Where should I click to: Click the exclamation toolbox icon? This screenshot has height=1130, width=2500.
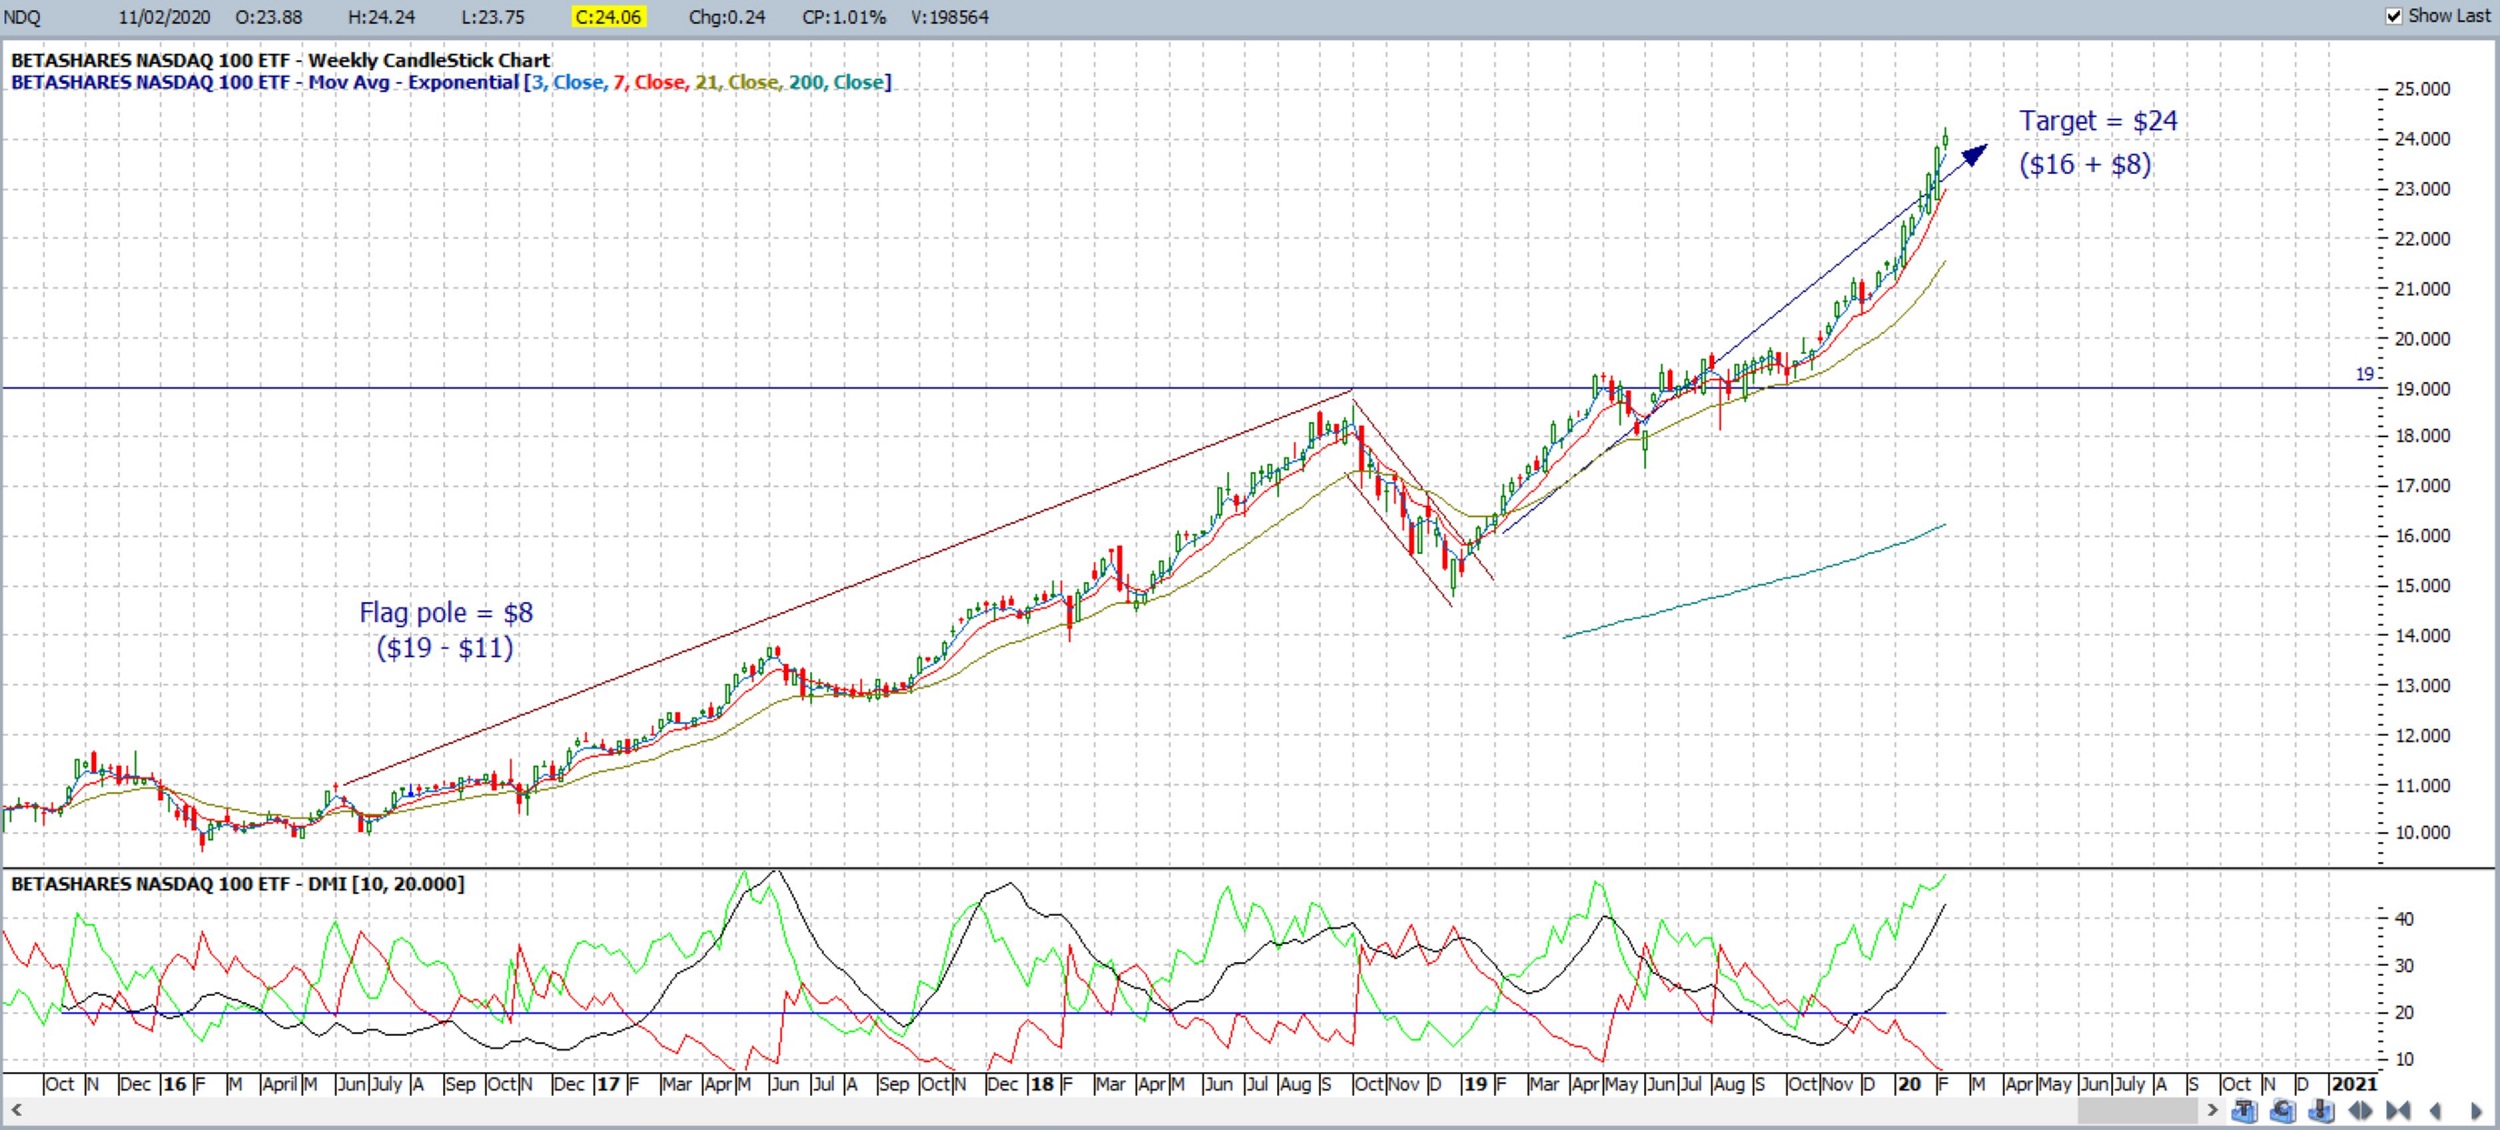click(2321, 1110)
